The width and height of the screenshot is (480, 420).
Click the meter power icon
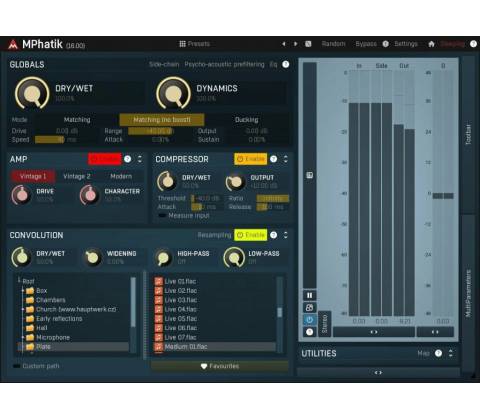pos(309,320)
